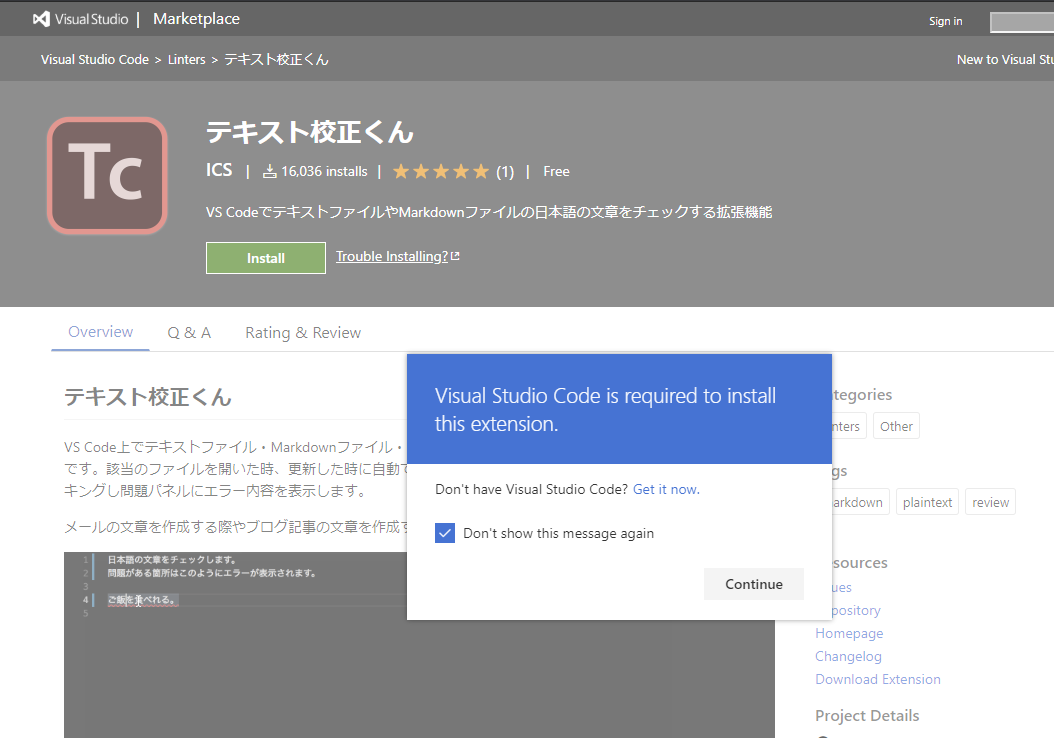The image size is (1054, 738).
Task: Open the Linters breadcrumb category
Action: pos(186,59)
